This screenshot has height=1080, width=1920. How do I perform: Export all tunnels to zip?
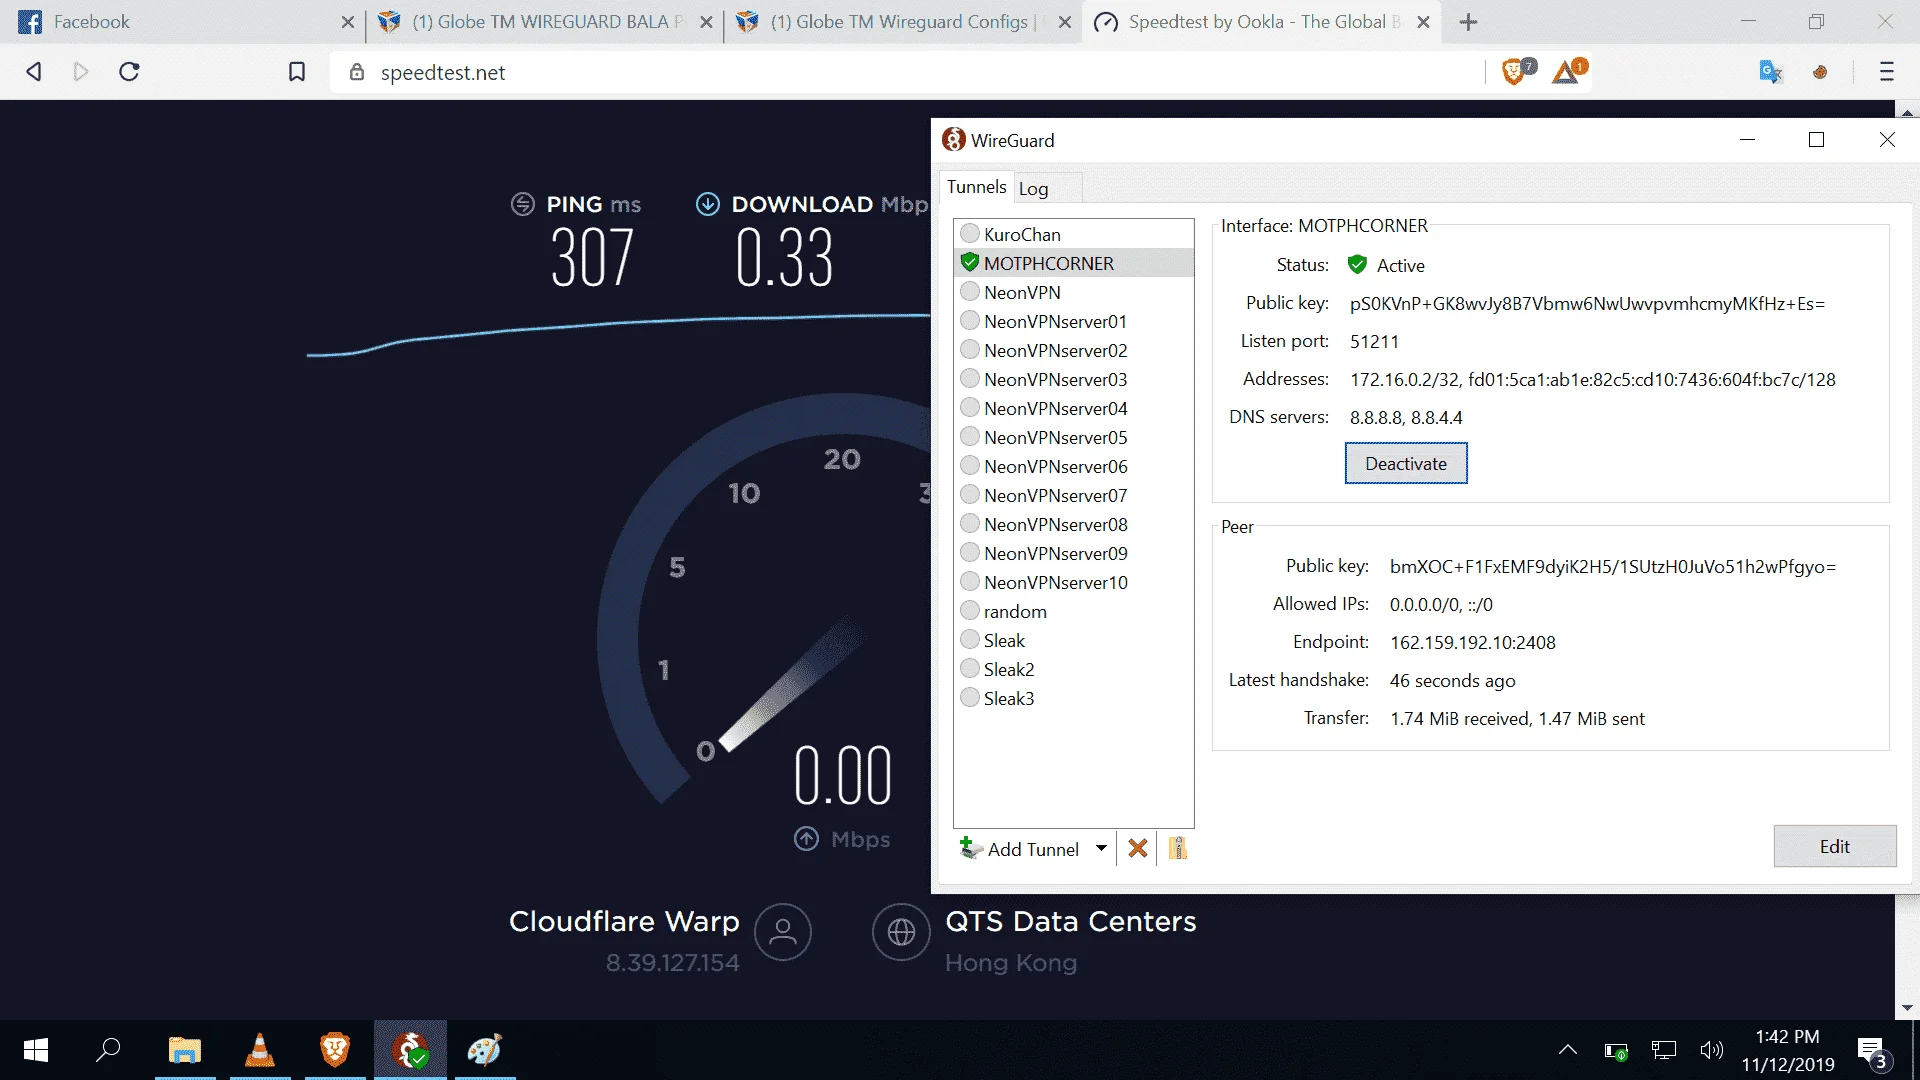point(1178,848)
